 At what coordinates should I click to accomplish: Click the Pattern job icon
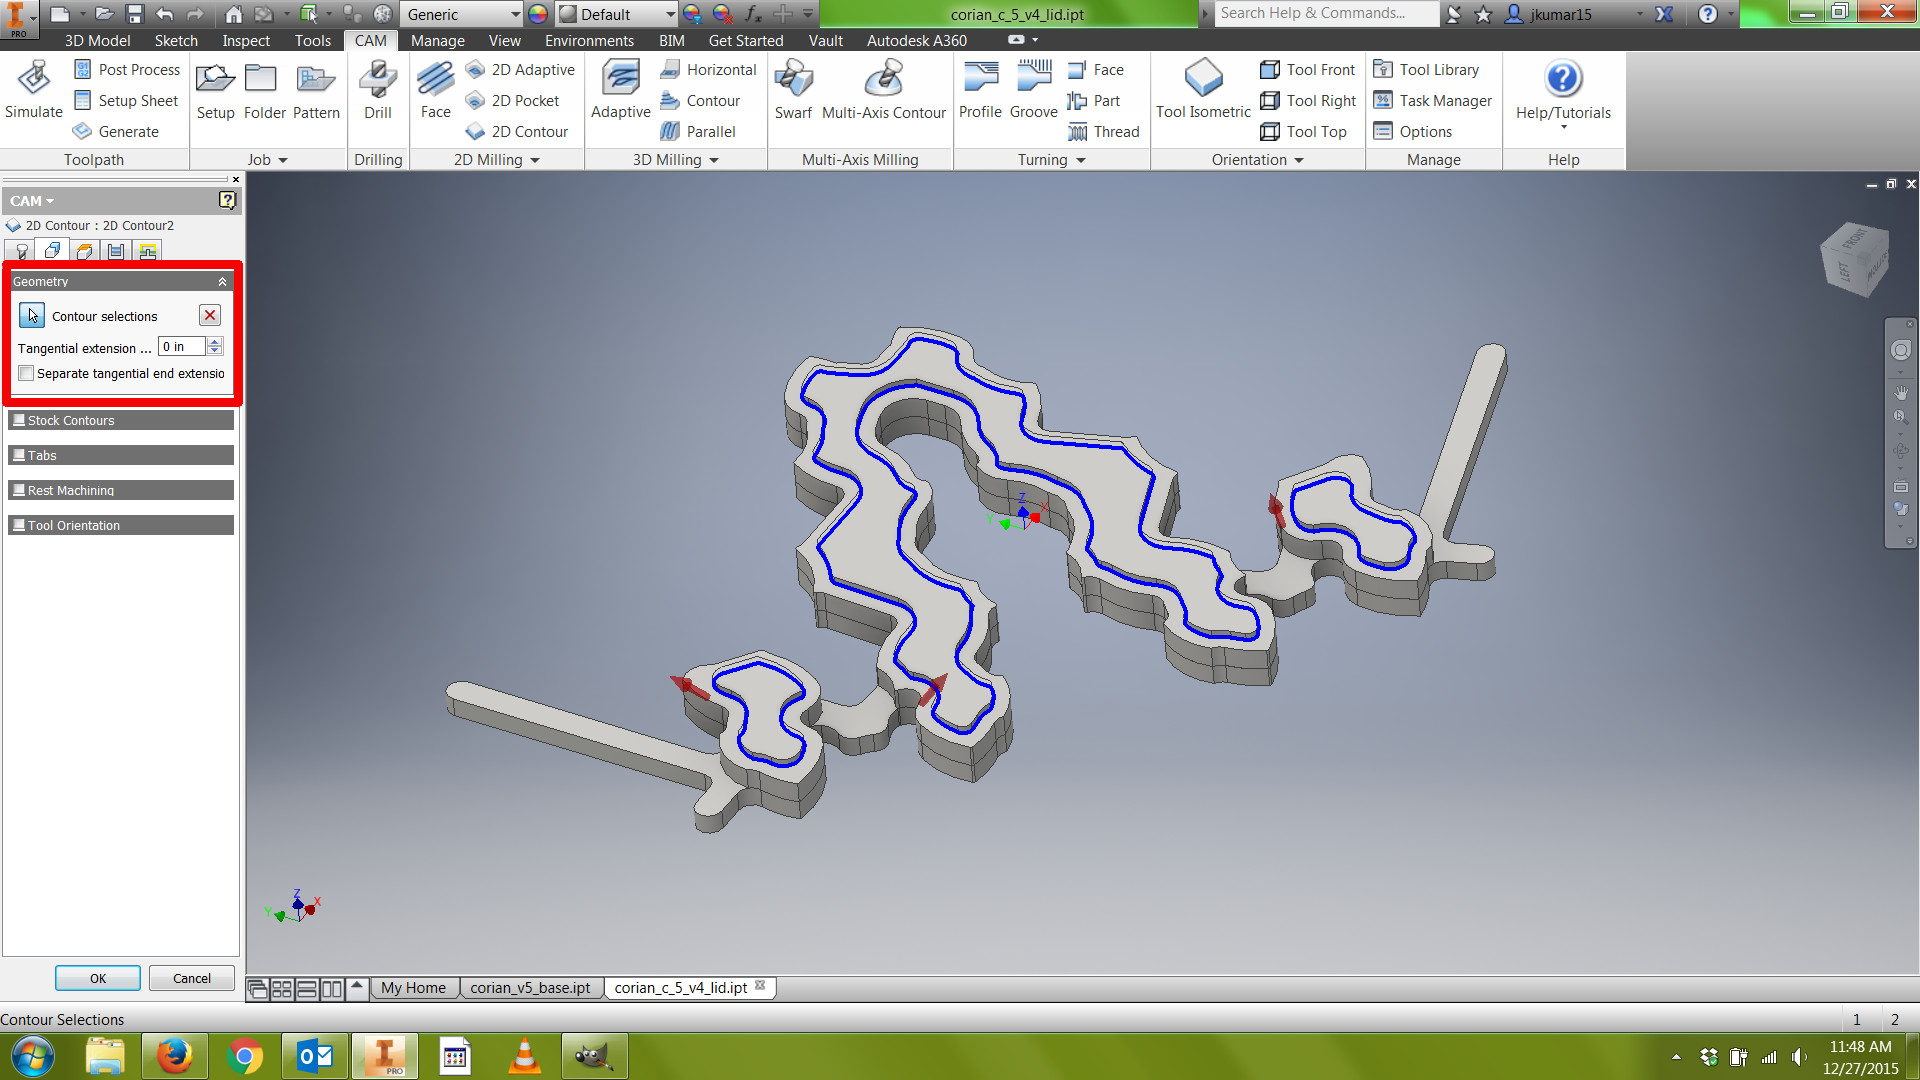tap(316, 90)
